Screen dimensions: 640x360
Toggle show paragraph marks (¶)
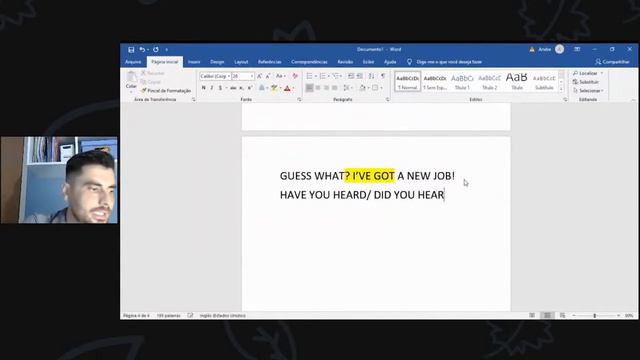(x=383, y=76)
